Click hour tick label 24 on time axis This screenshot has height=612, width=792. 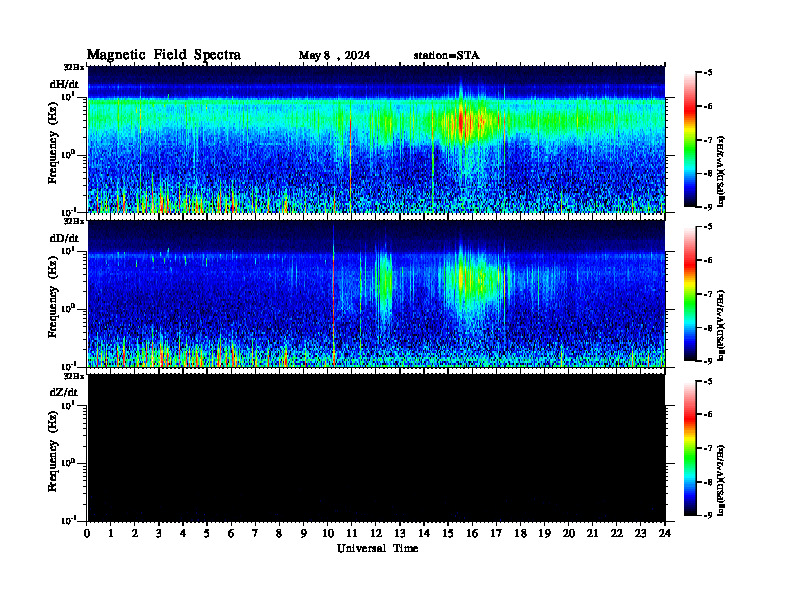(665, 534)
